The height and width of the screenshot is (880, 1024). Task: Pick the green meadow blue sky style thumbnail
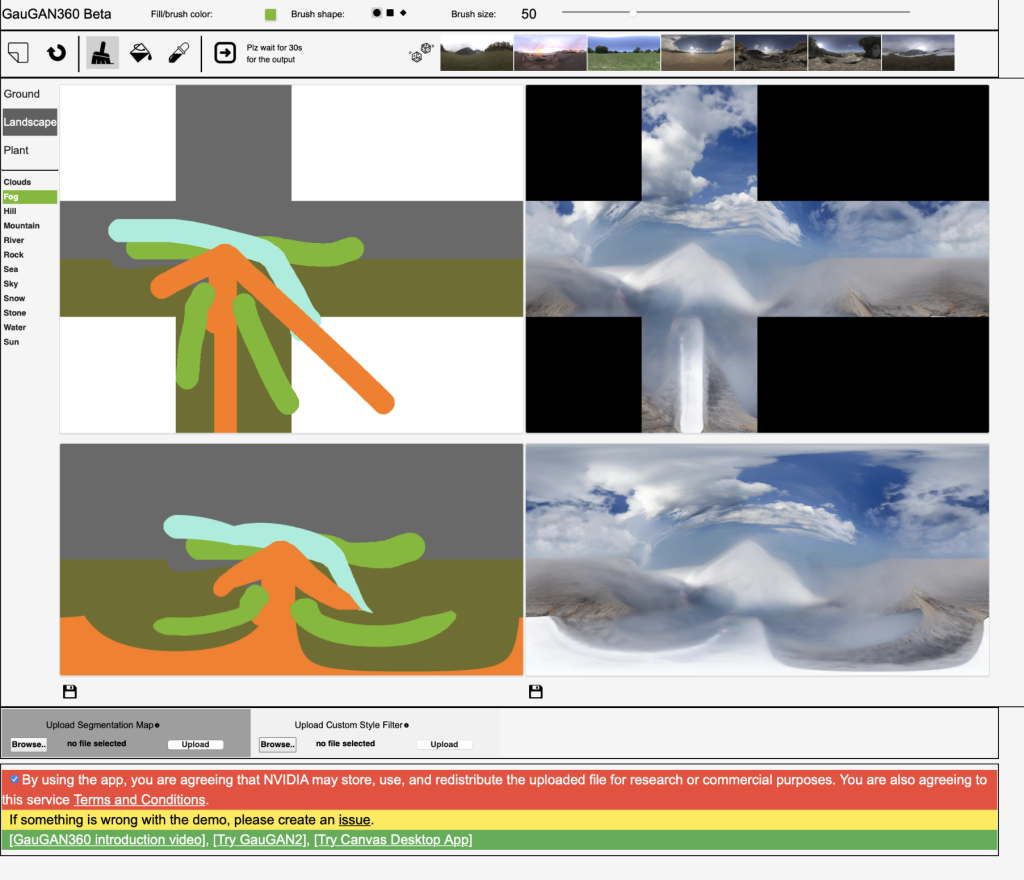tap(624, 53)
